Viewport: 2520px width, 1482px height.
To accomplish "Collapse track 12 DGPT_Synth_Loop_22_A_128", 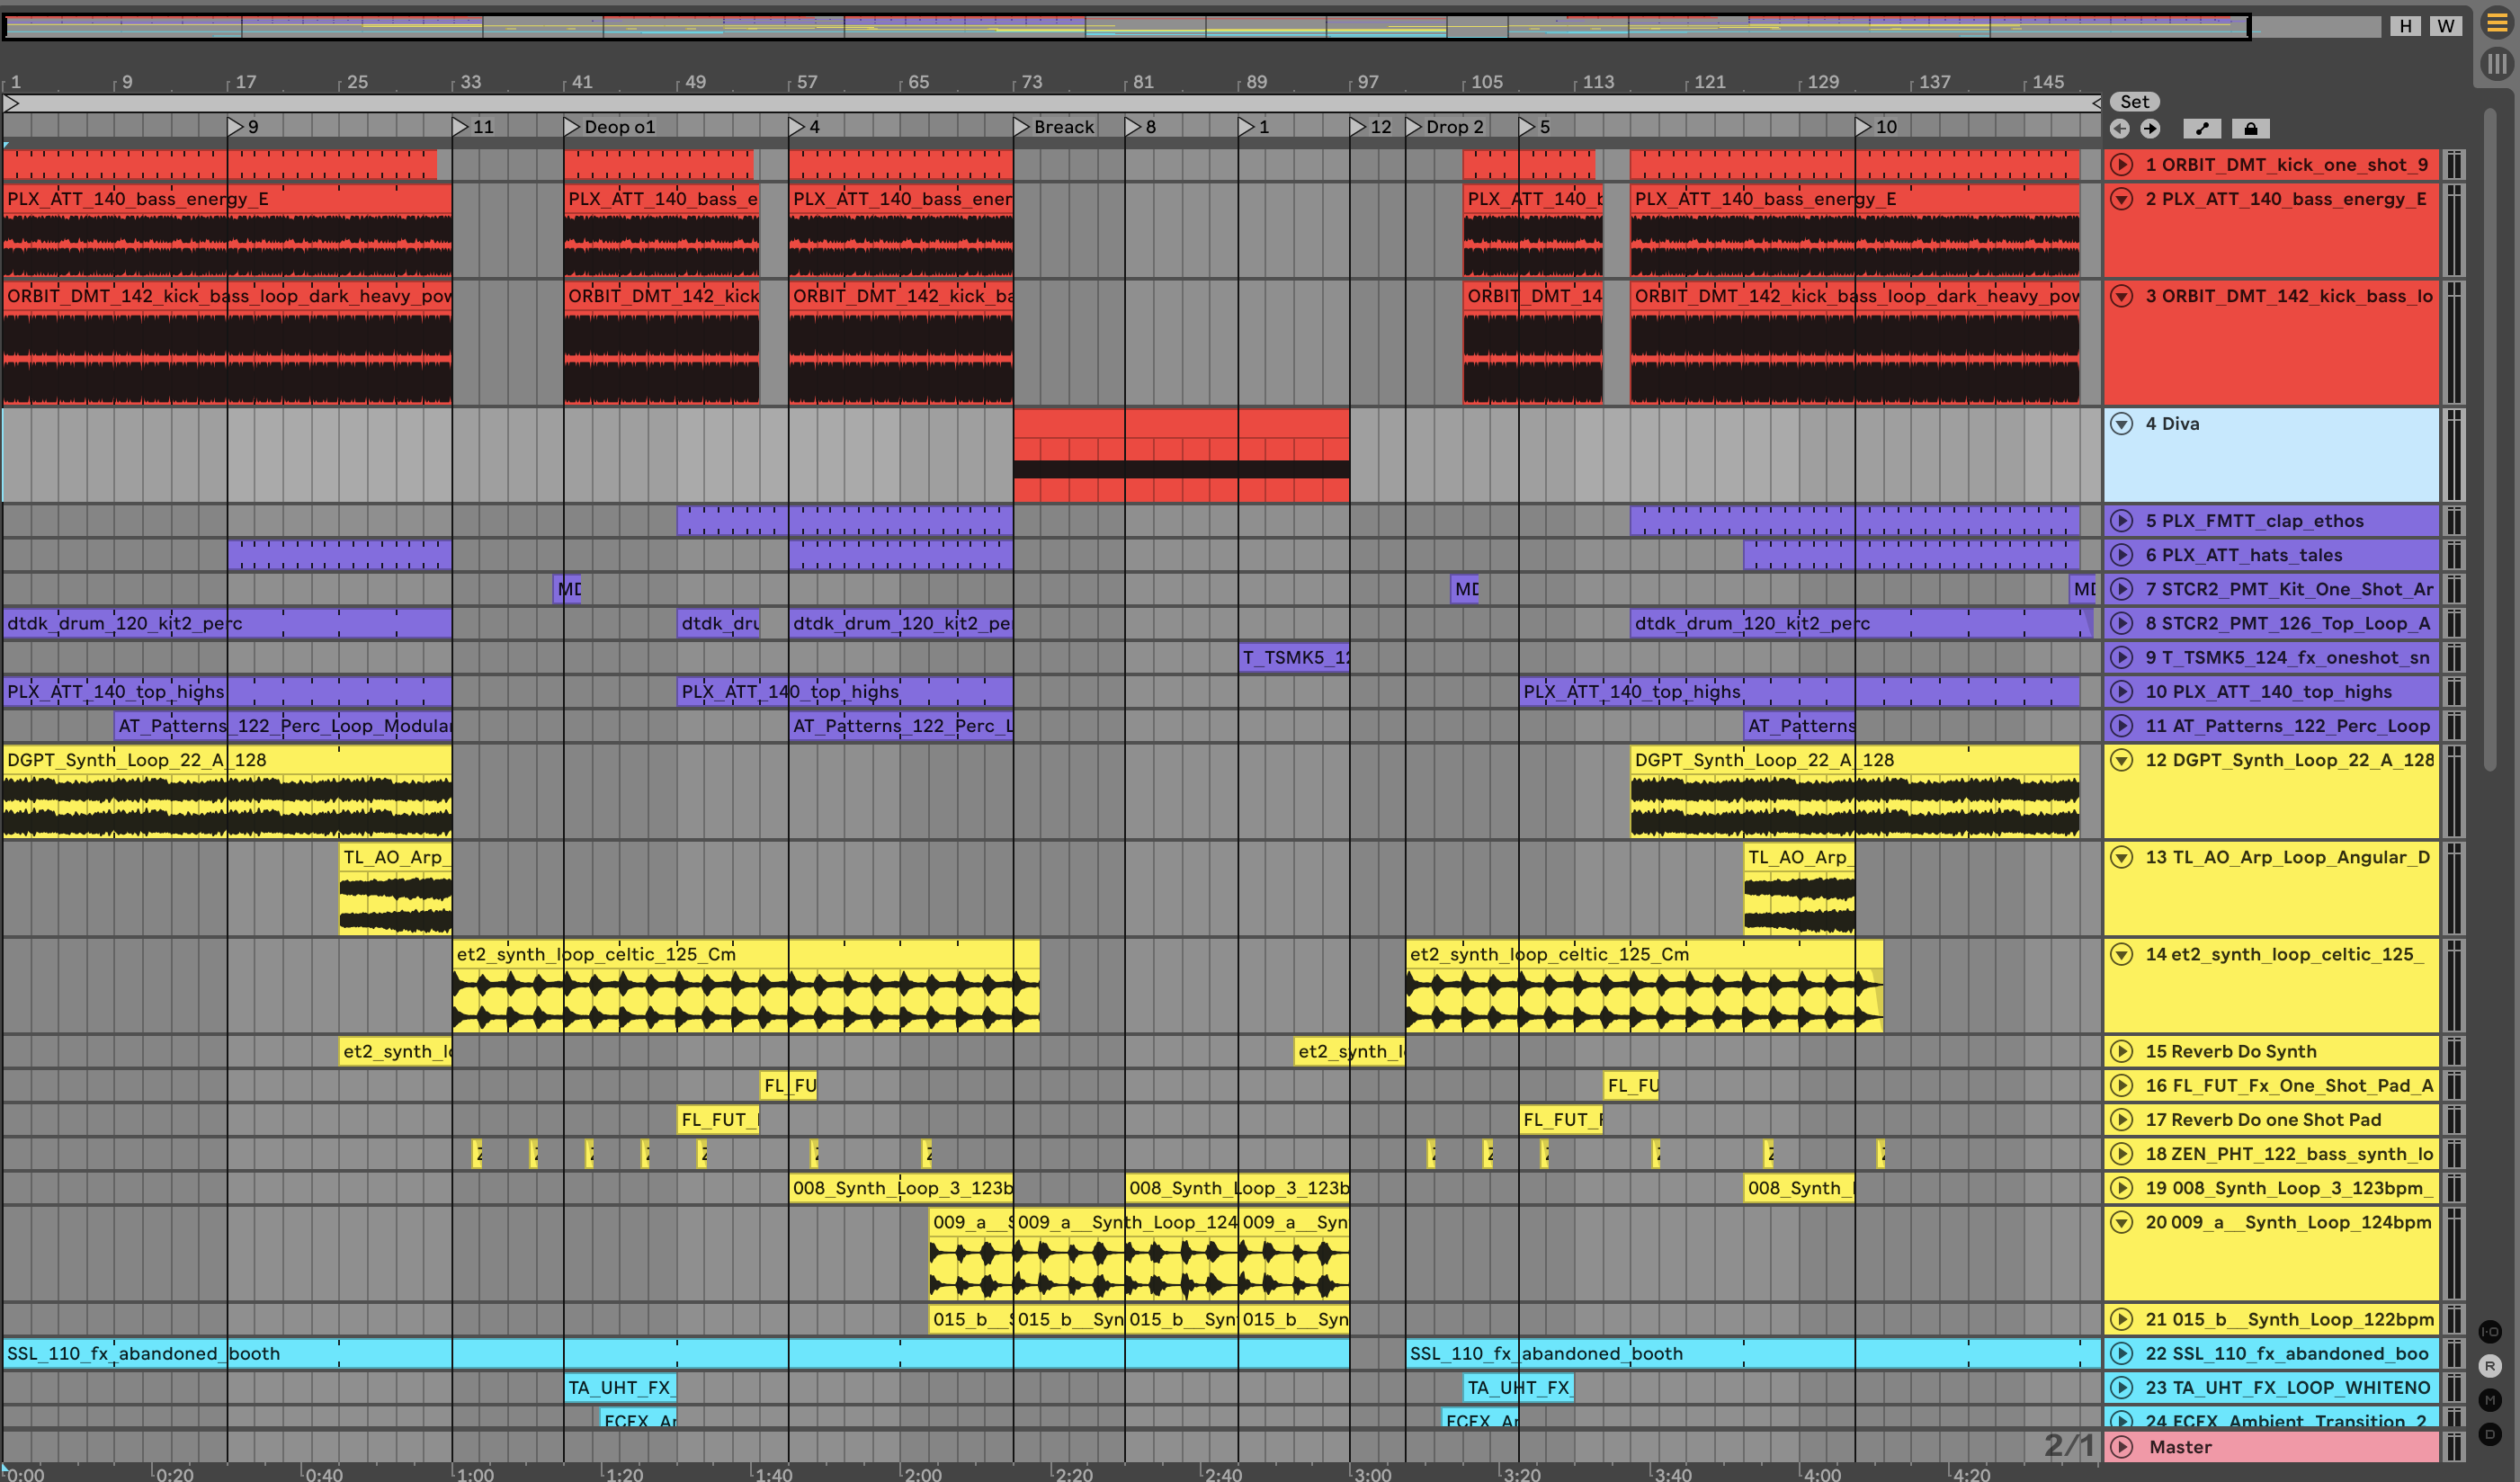I will pos(2121,759).
